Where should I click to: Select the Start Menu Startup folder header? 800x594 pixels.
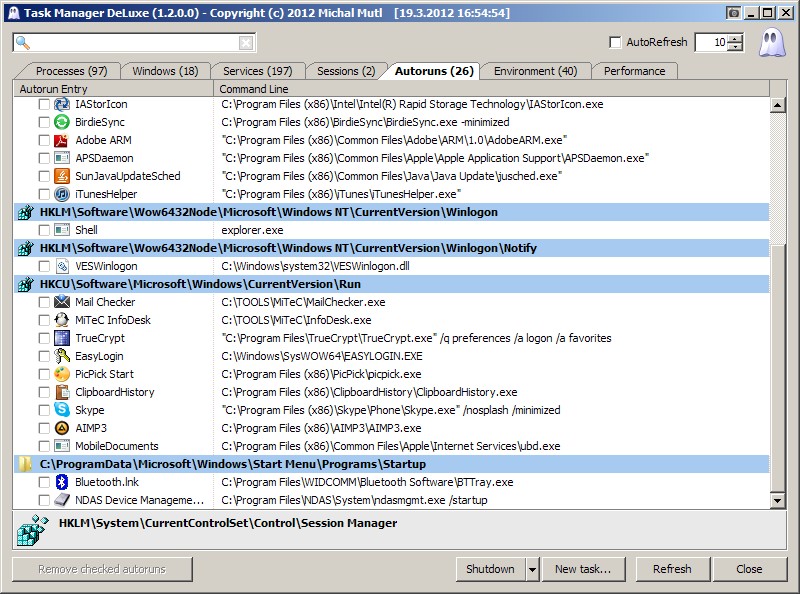(x=391, y=464)
